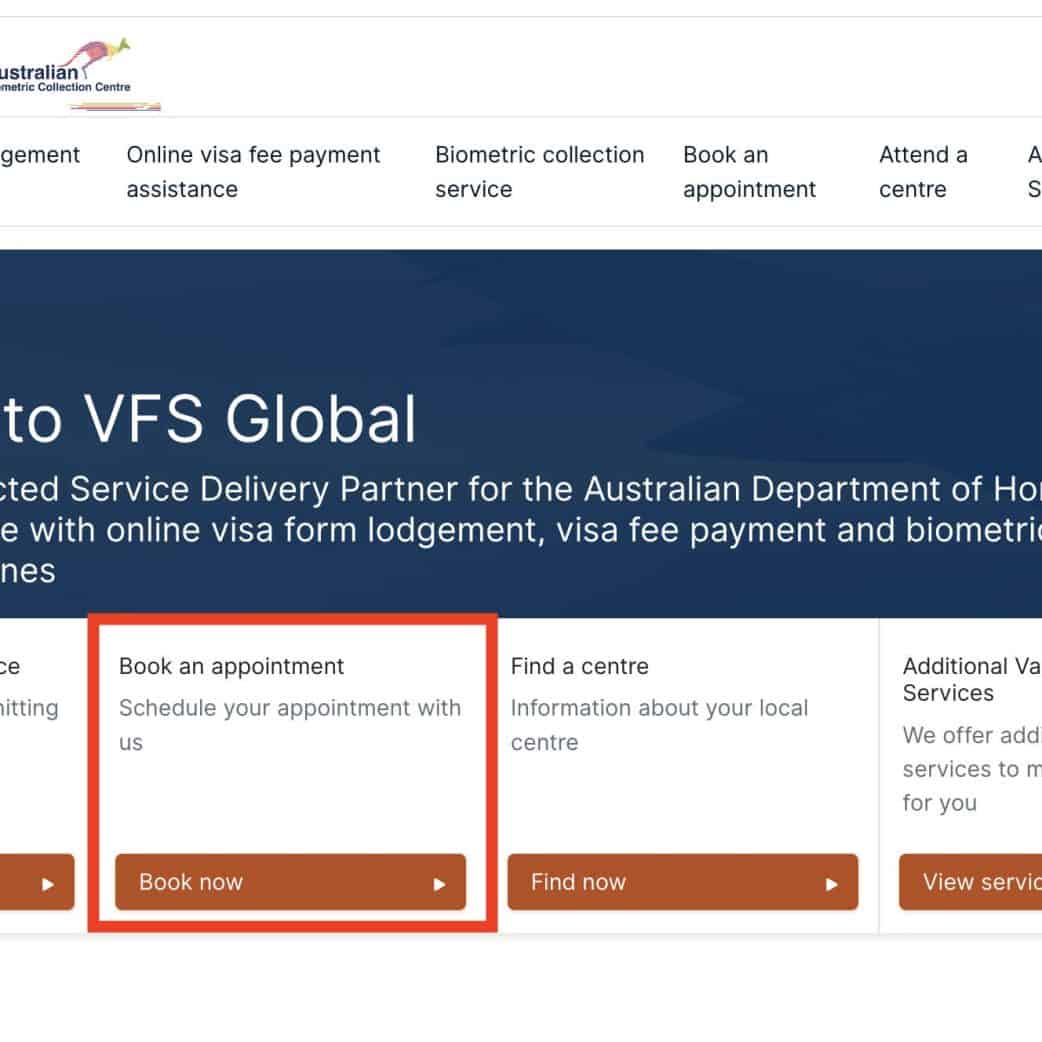Viewport: 1042px width, 1042px height.
Task: Click 'Information about your local centre' description
Action: tap(658, 724)
